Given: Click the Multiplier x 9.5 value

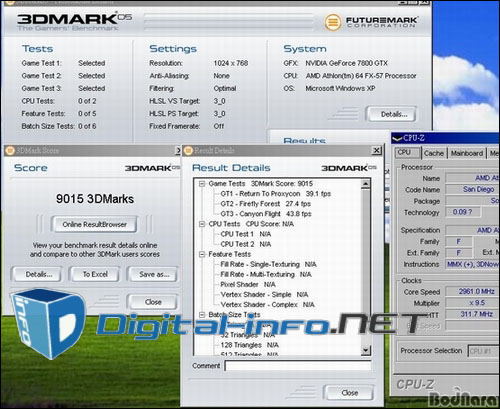Looking at the screenshot, I should coord(477,303).
